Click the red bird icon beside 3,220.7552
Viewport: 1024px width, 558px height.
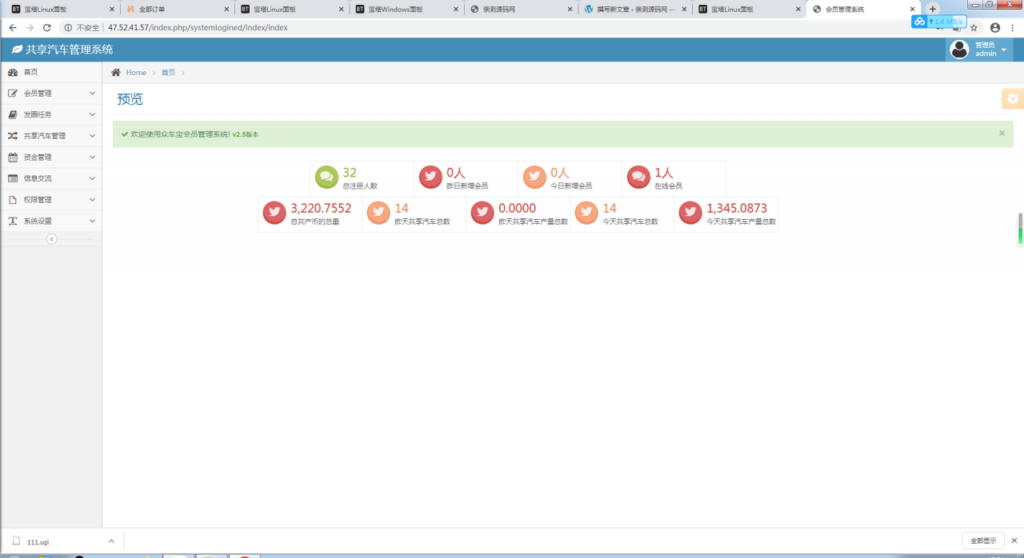pos(274,213)
